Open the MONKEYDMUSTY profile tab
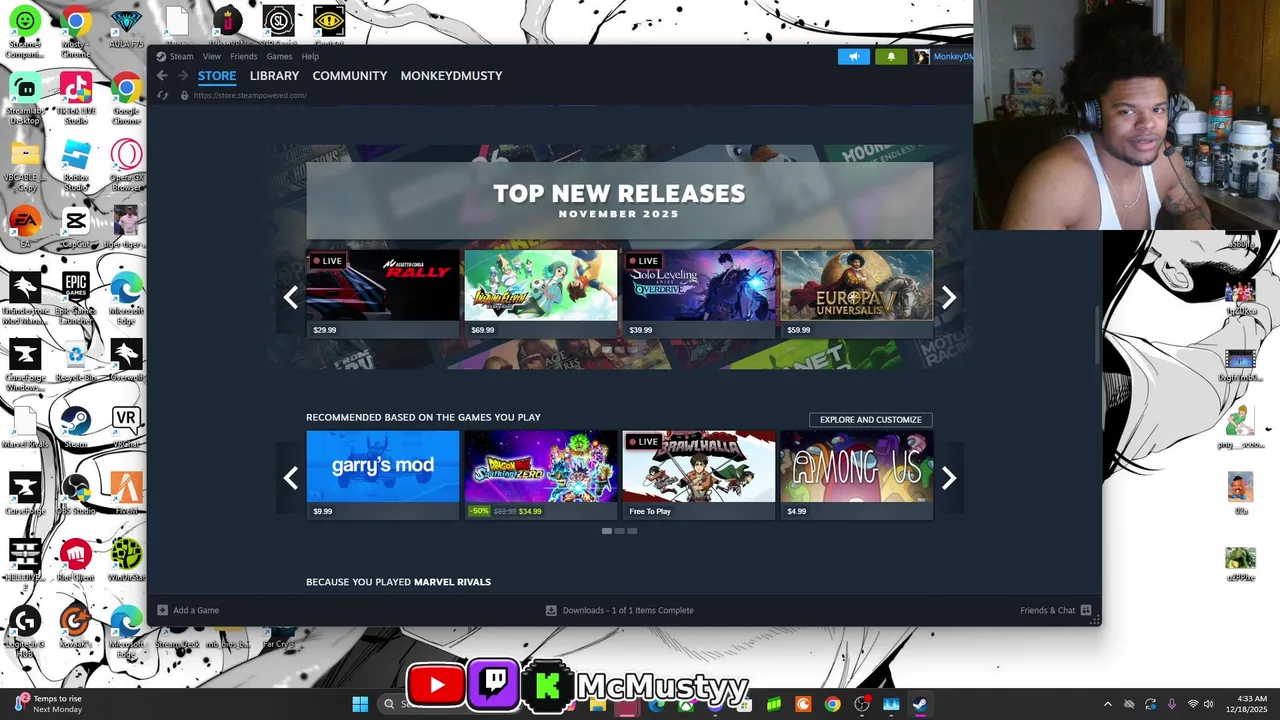Image resolution: width=1280 pixels, height=720 pixels. coord(451,76)
